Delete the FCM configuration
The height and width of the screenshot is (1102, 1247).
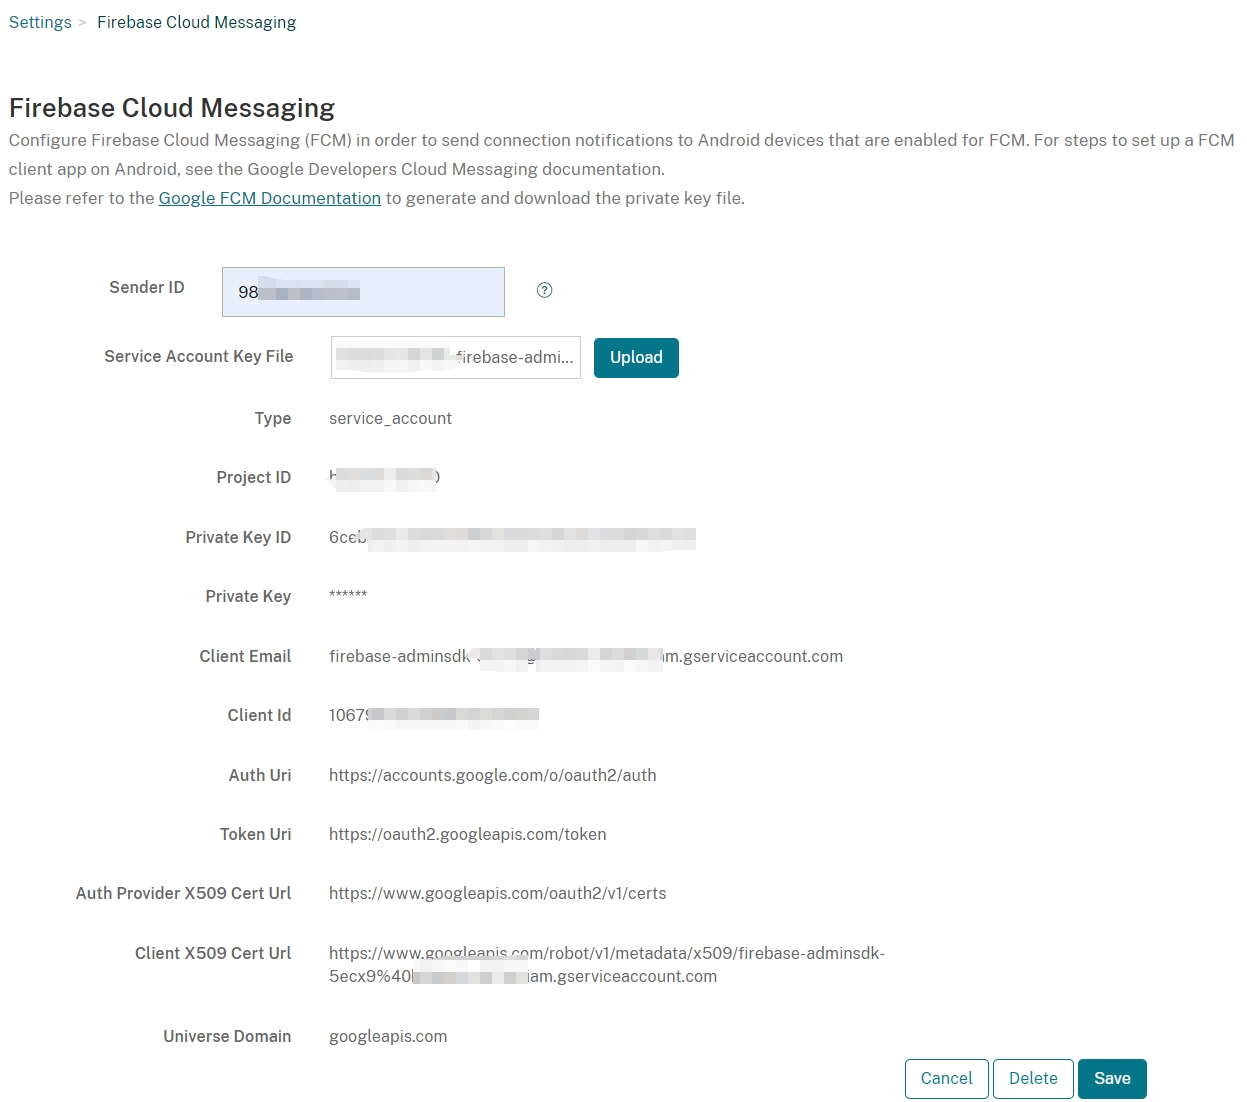point(1033,1078)
